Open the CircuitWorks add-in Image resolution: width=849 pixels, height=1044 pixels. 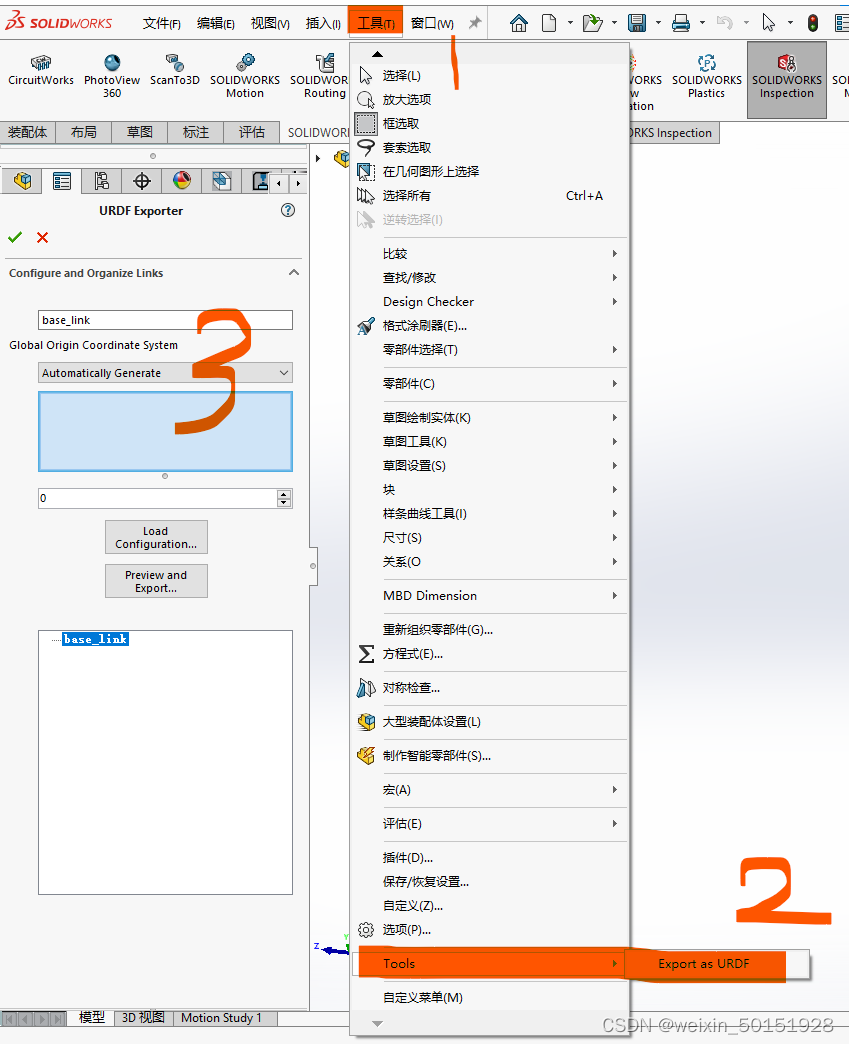[x=41, y=71]
